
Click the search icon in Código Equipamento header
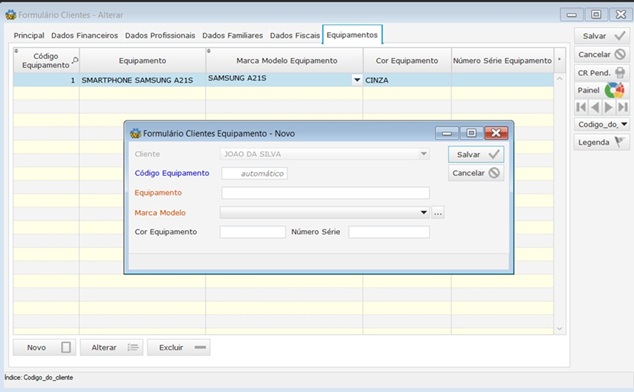point(75,60)
